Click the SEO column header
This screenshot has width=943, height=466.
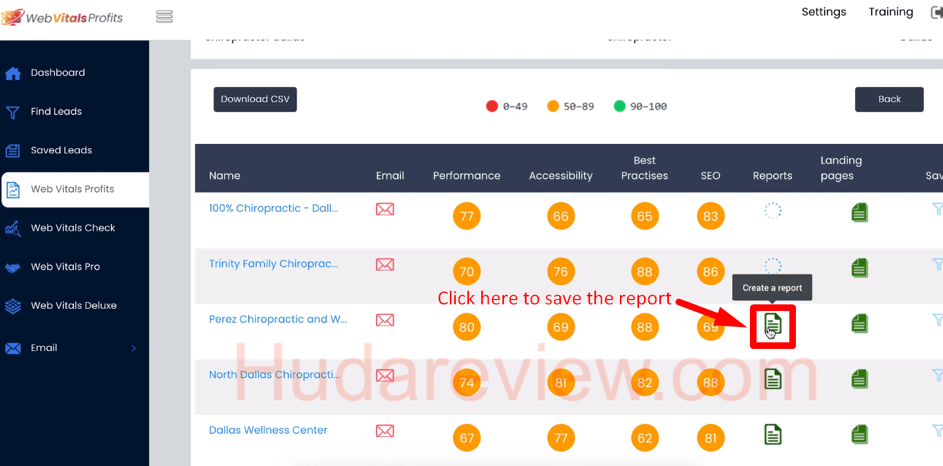[x=710, y=176]
